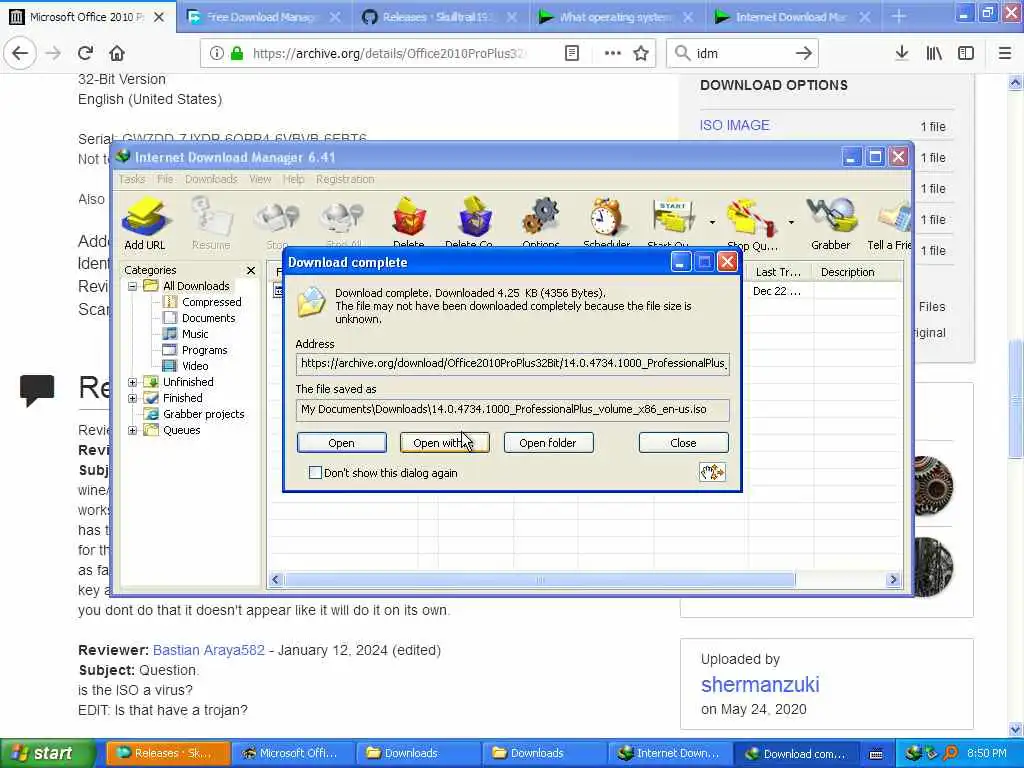Click the Resume toolbar icon in IDM
This screenshot has height=768, width=1024.
click(x=211, y=223)
